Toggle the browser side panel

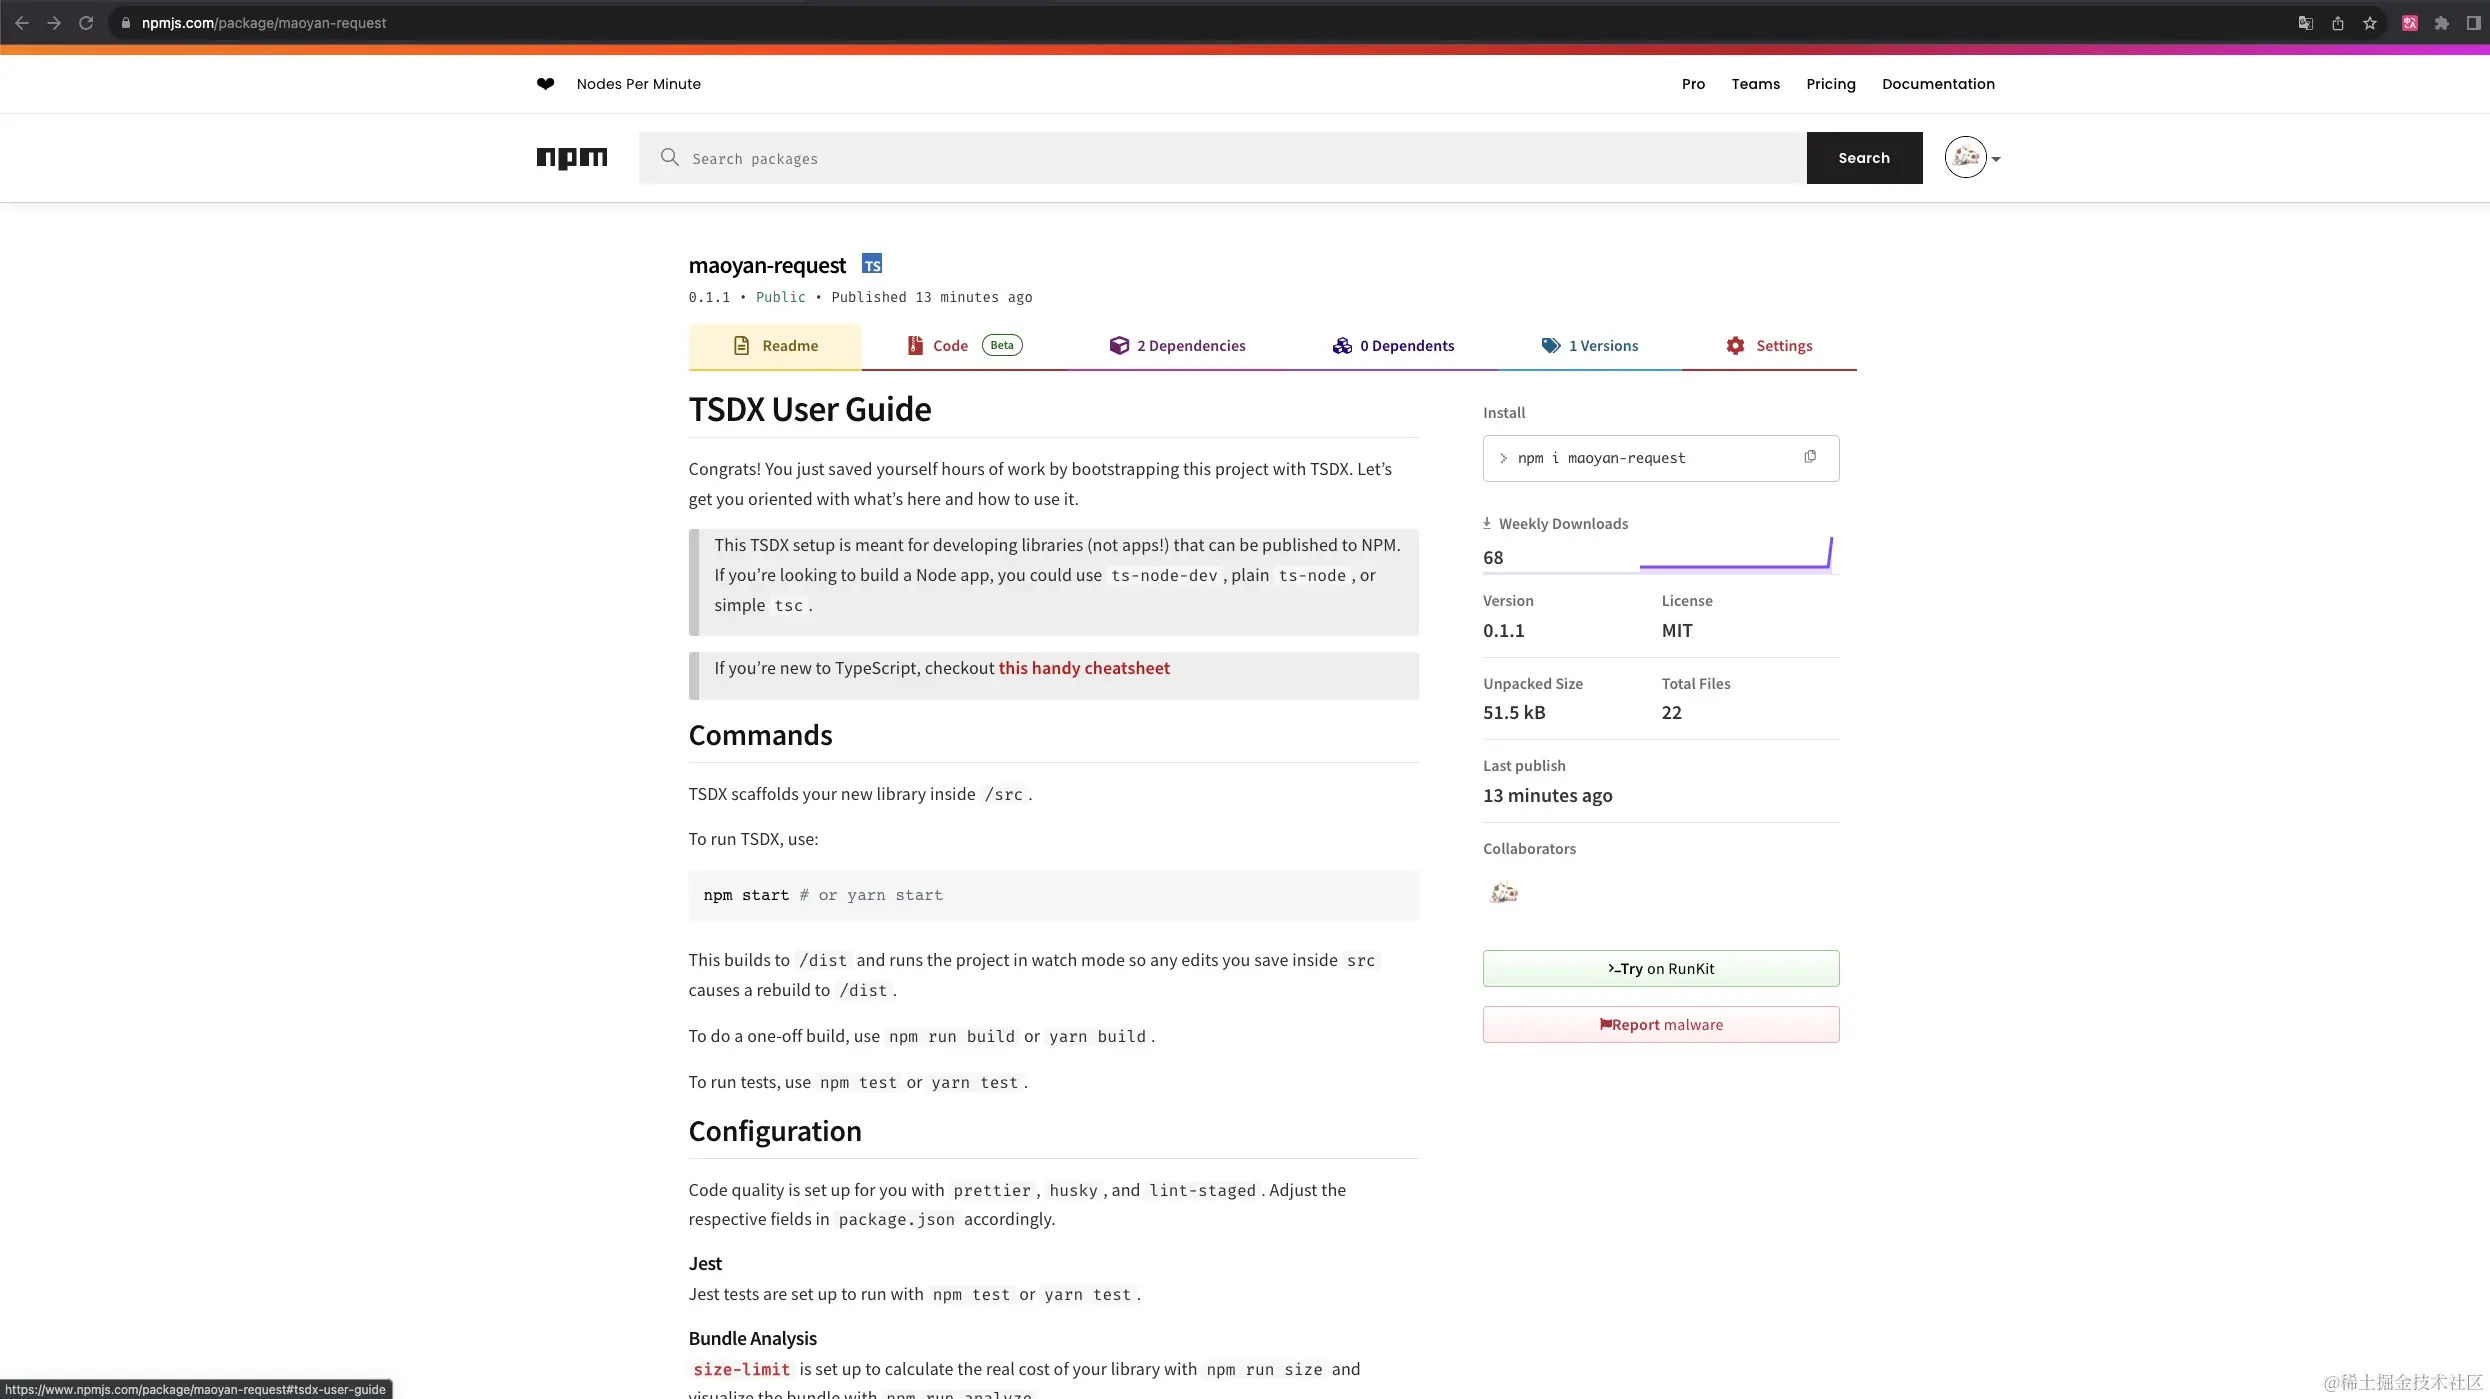point(2473,23)
